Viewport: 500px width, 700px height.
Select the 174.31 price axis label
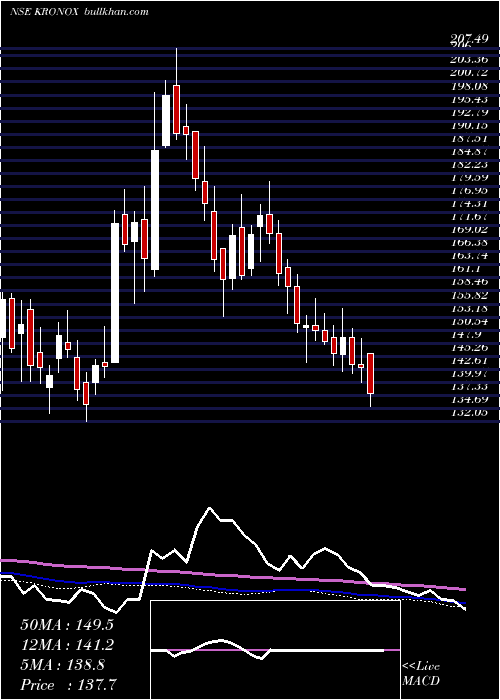pyautogui.click(x=469, y=203)
